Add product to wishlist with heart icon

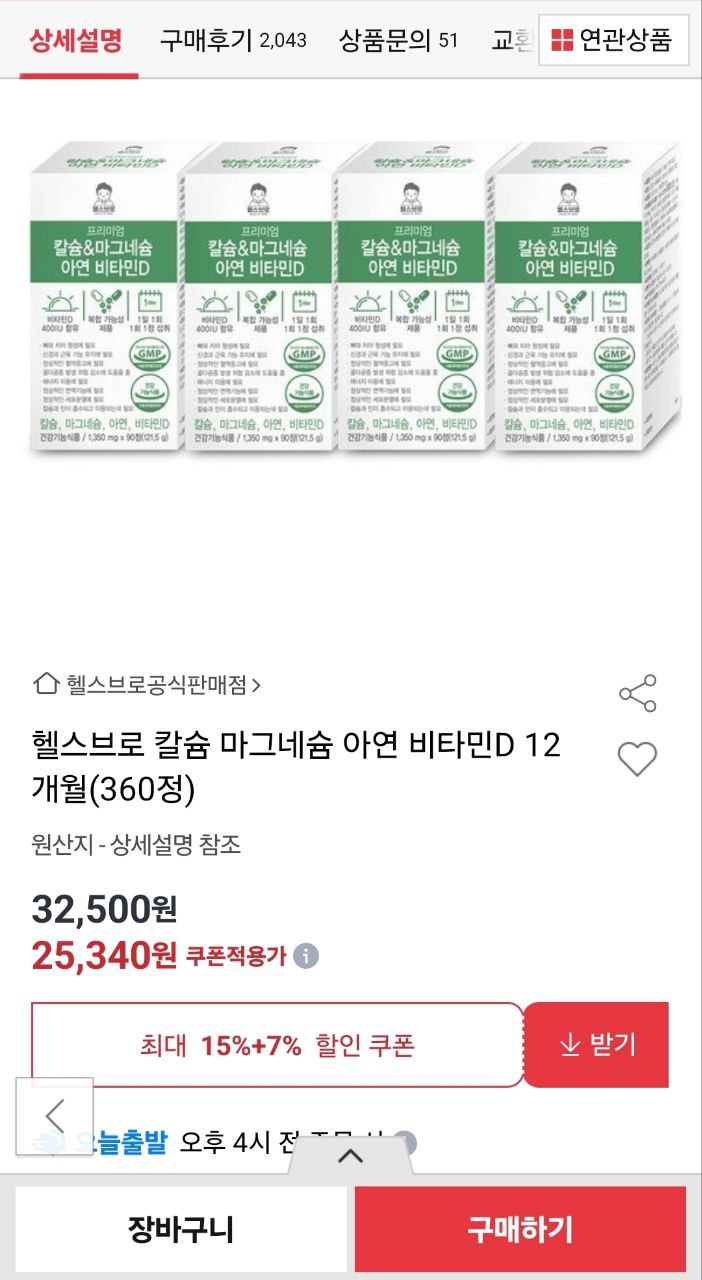(637, 760)
